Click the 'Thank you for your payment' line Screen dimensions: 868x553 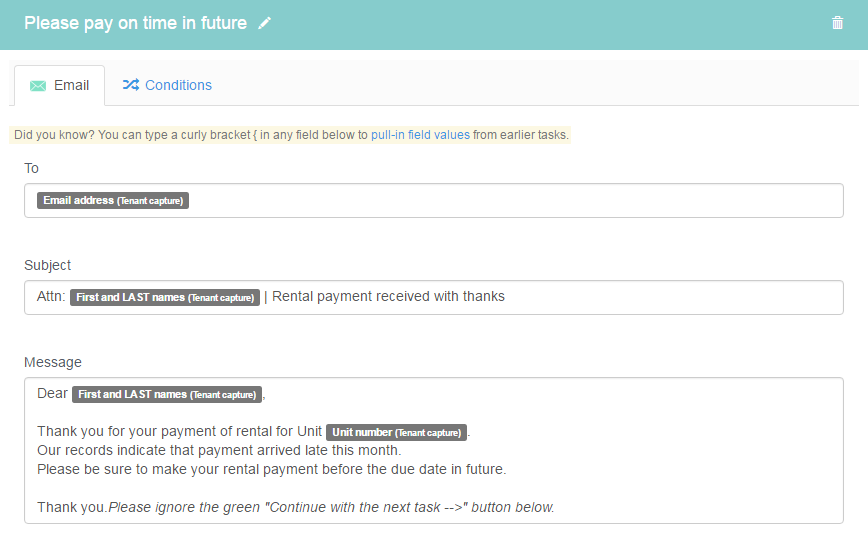coord(179,432)
